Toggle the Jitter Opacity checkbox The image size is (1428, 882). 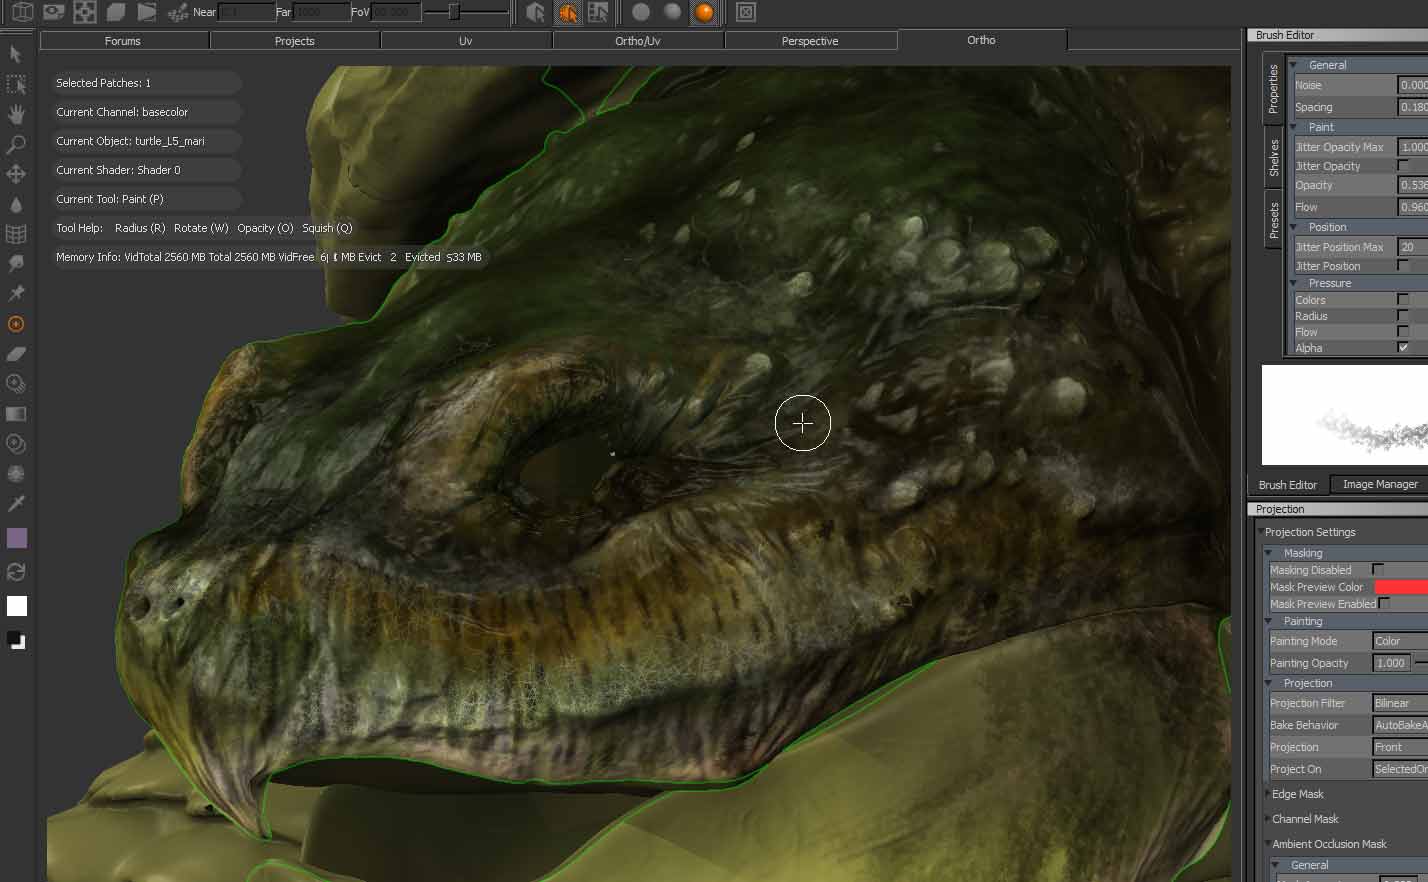[1403, 165]
